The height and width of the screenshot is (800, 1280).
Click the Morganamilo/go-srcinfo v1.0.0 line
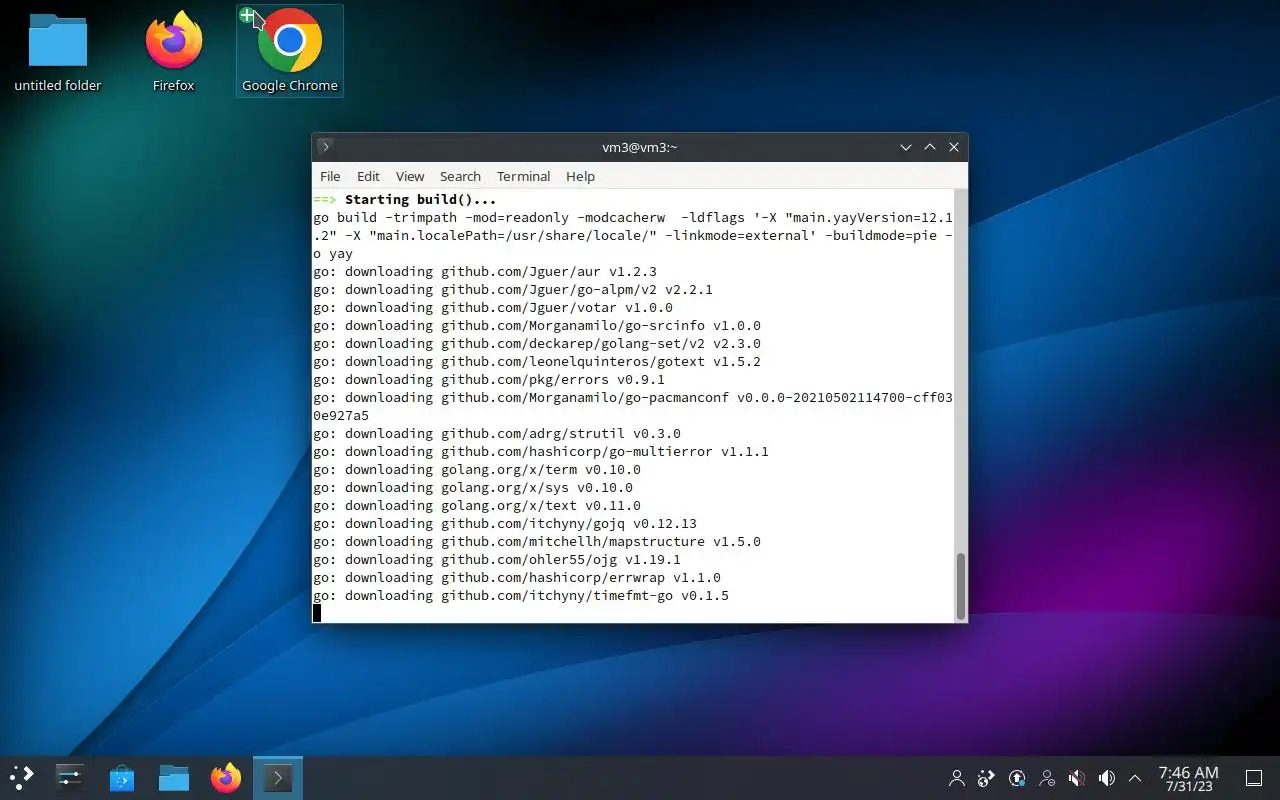(x=537, y=325)
